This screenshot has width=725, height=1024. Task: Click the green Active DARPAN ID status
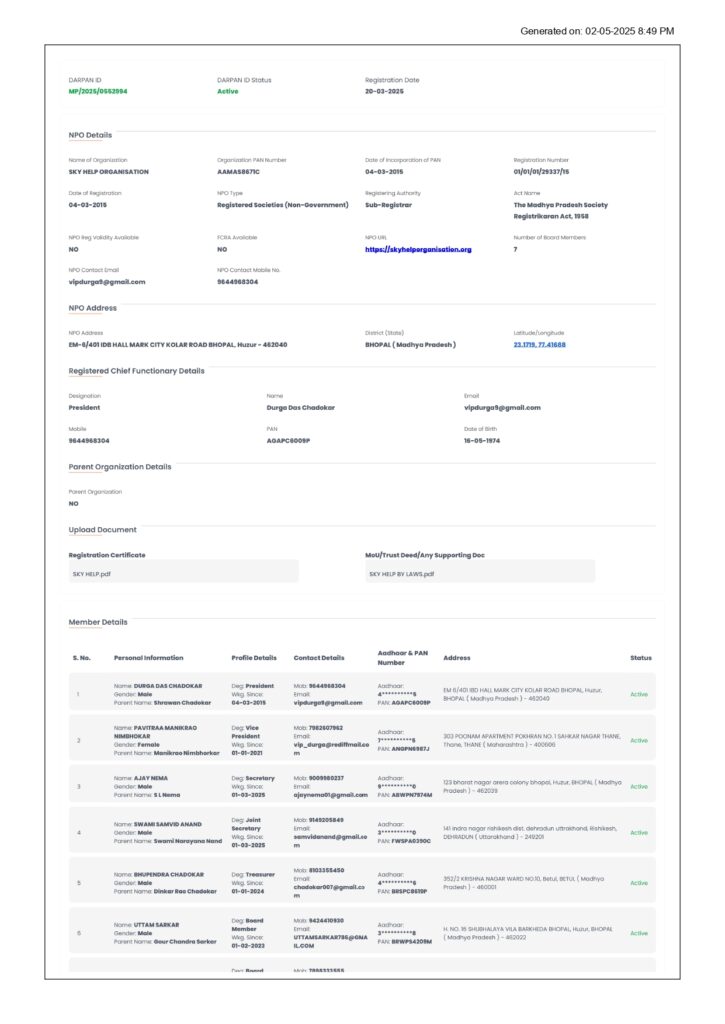(228, 91)
